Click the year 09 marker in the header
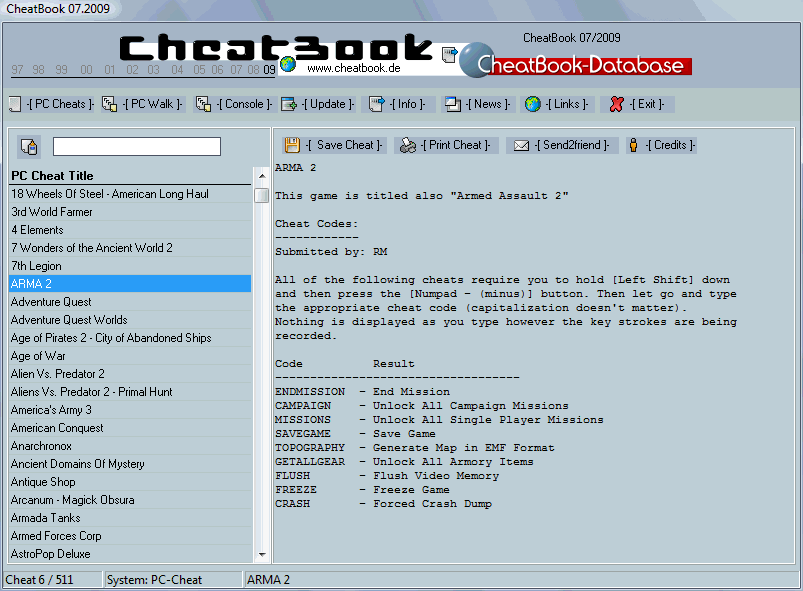Screen dimensions: 803x591 269,70
